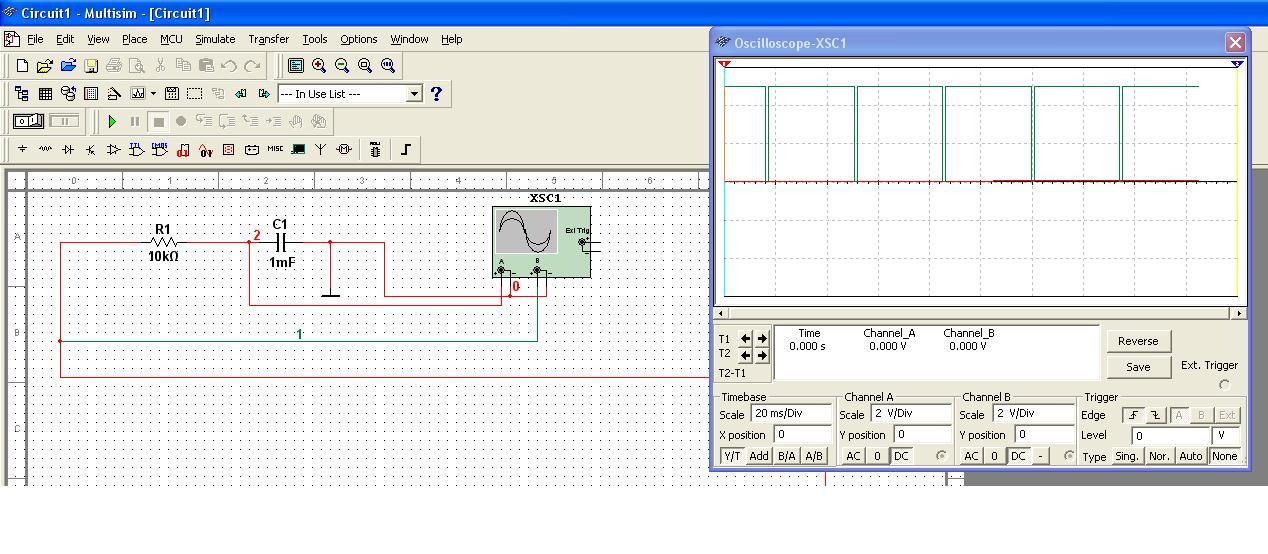This screenshot has width=1268, height=554.
Task: Set Channel A coupling to DC
Action: click(901, 456)
